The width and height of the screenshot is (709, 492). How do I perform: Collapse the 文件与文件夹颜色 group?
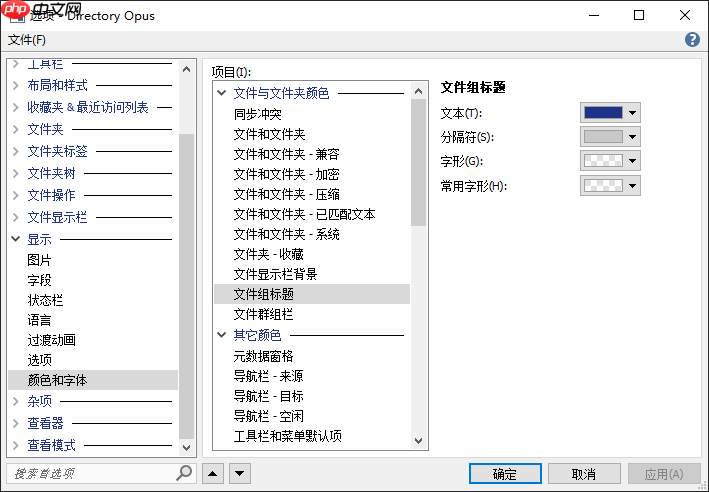222,93
